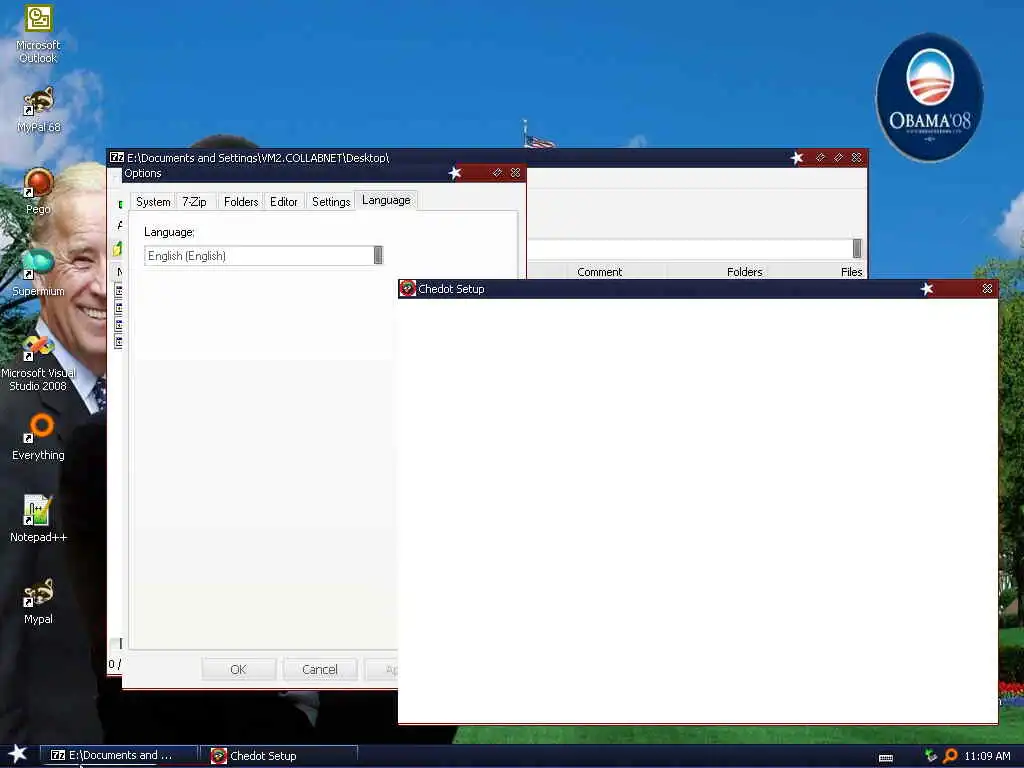Viewport: 1024px width, 768px height.
Task: Select the Language tab
Action: coord(386,200)
